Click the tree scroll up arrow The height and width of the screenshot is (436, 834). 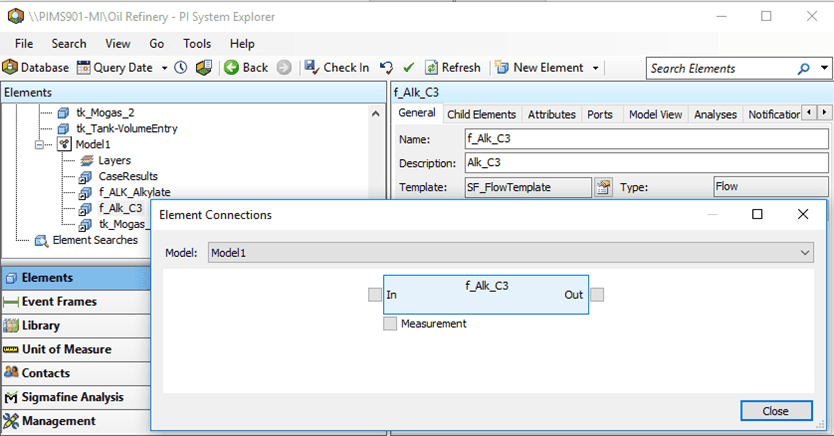376,113
